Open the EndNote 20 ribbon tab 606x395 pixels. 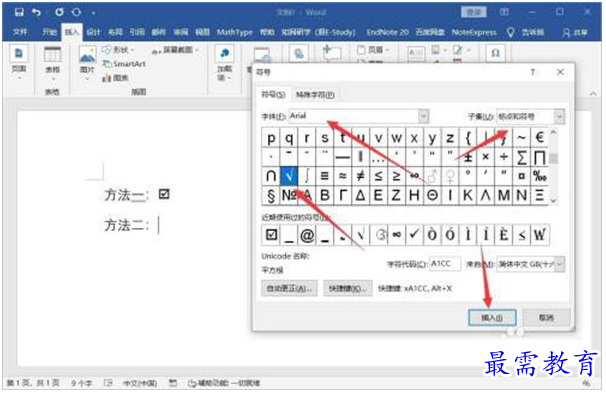tap(387, 32)
